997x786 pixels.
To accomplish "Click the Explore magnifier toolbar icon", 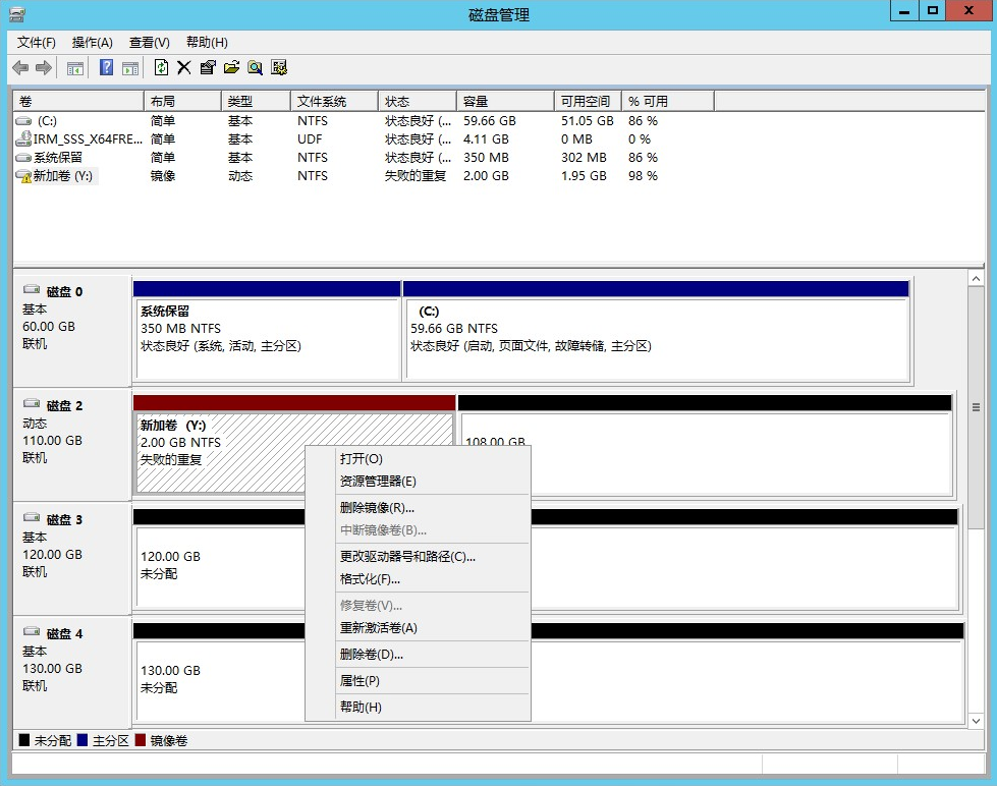I will [x=255, y=67].
